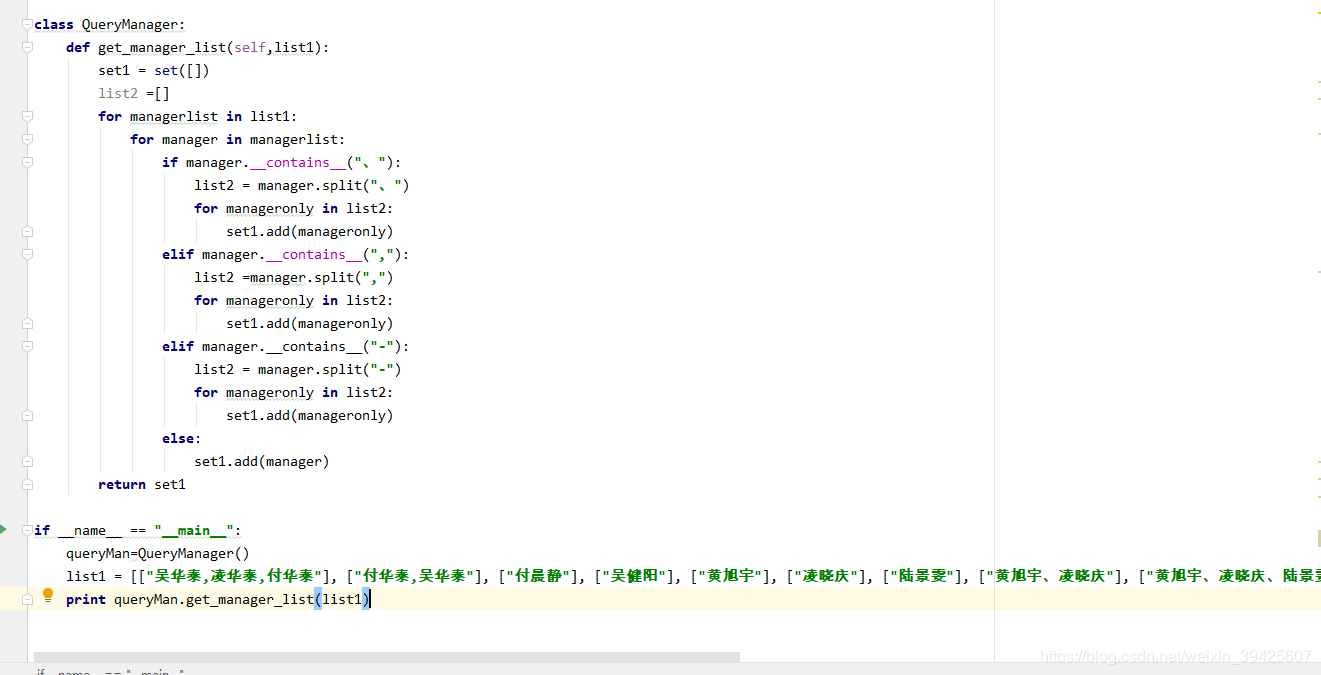Viewport: 1321px width, 675px height.
Task: Click the 'self' parameter in the def line
Action: pyautogui.click(x=250, y=47)
